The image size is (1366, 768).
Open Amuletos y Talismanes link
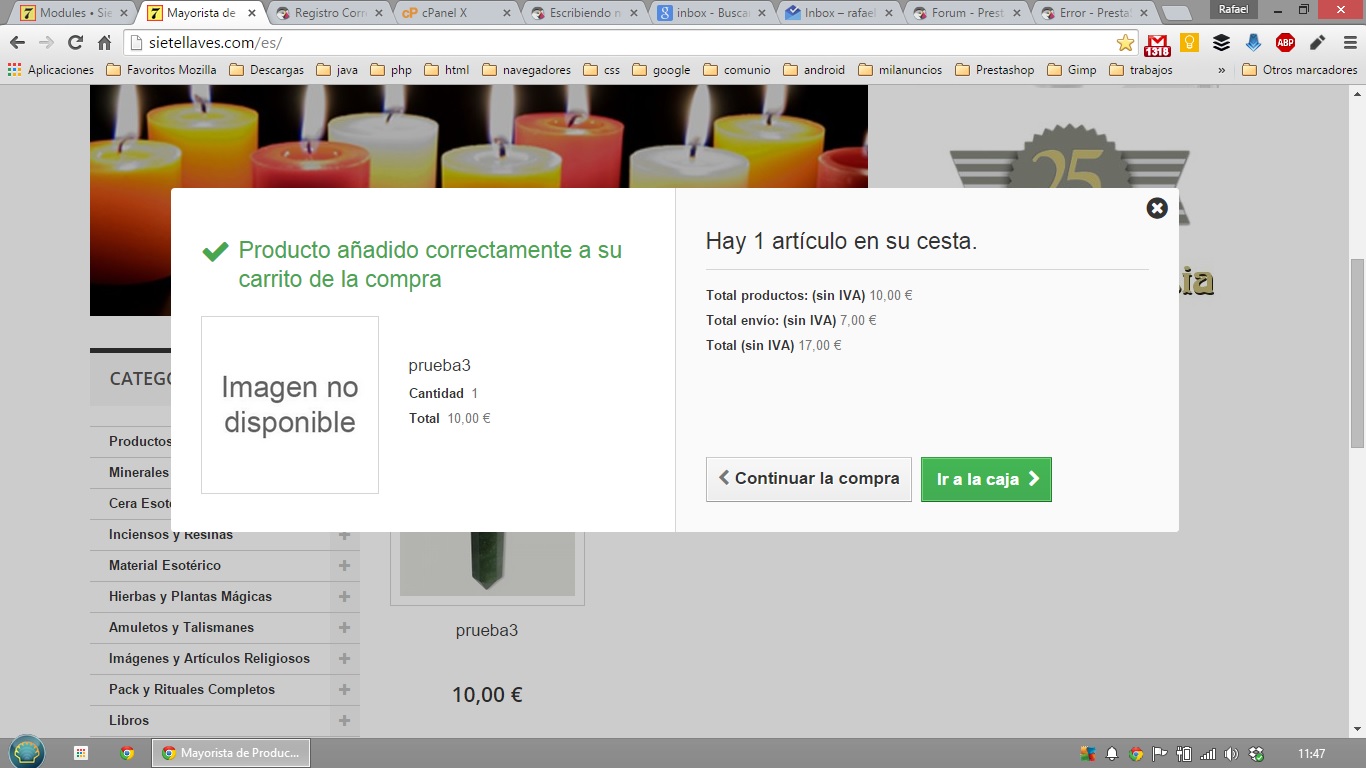point(181,627)
